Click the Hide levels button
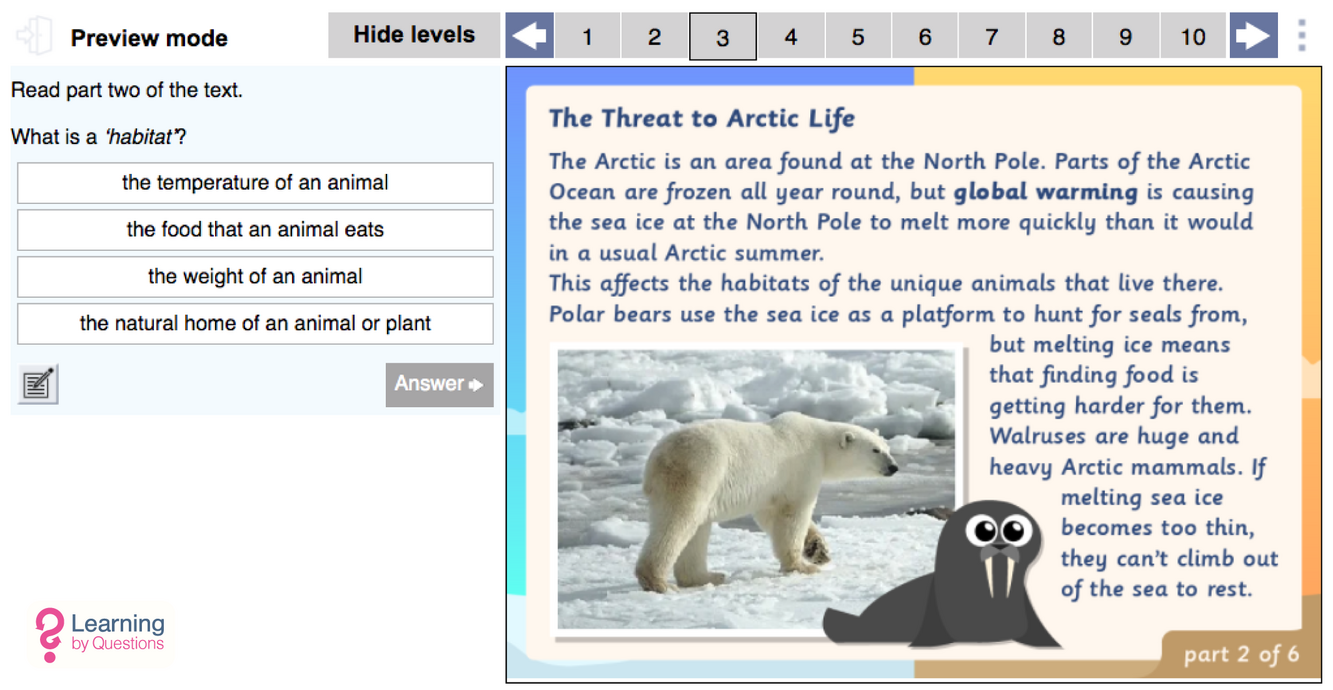 (x=414, y=36)
